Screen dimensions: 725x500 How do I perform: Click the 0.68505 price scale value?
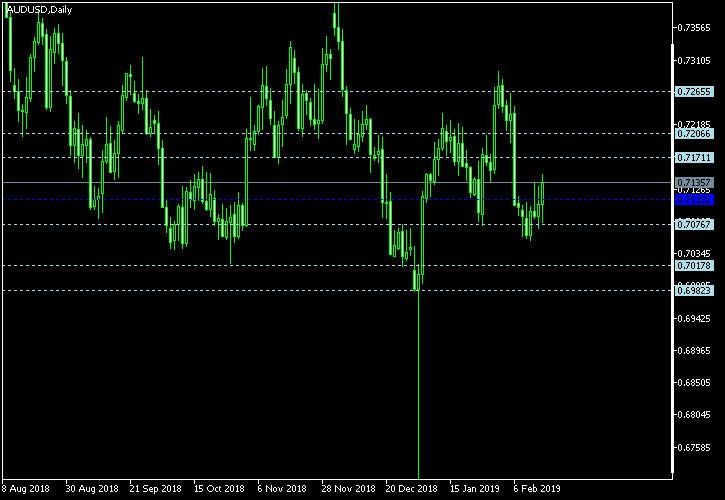click(694, 383)
